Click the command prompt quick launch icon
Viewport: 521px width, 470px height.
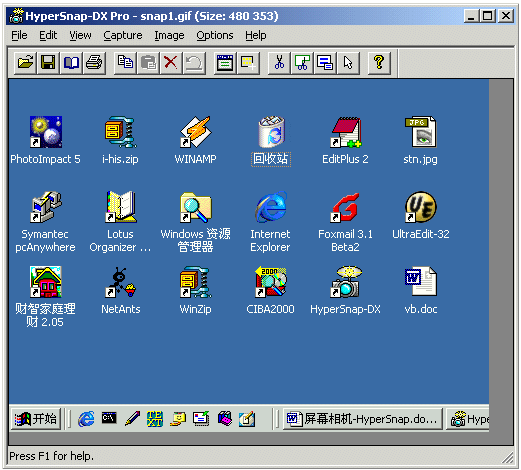pyautogui.click(x=109, y=418)
